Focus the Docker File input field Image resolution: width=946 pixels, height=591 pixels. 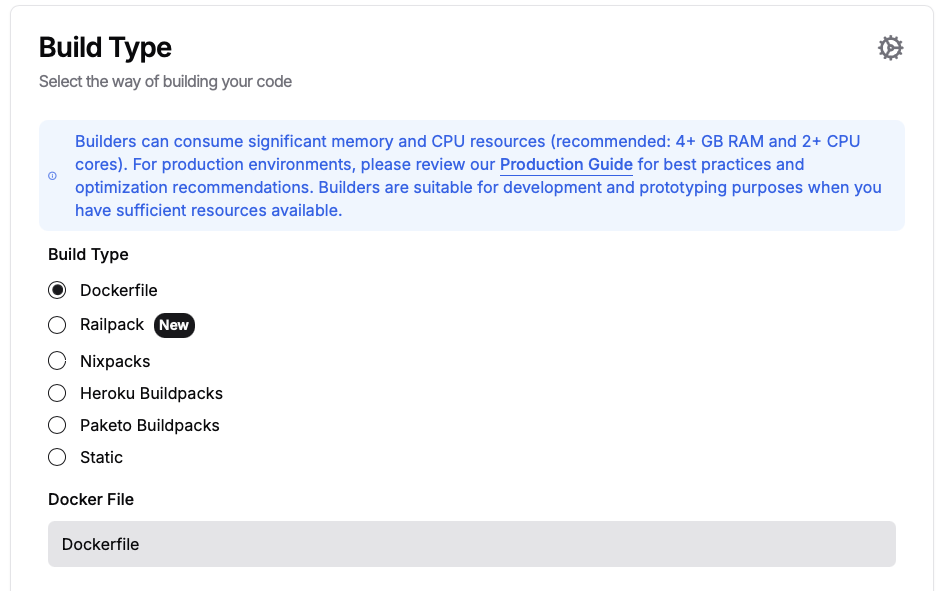point(472,544)
